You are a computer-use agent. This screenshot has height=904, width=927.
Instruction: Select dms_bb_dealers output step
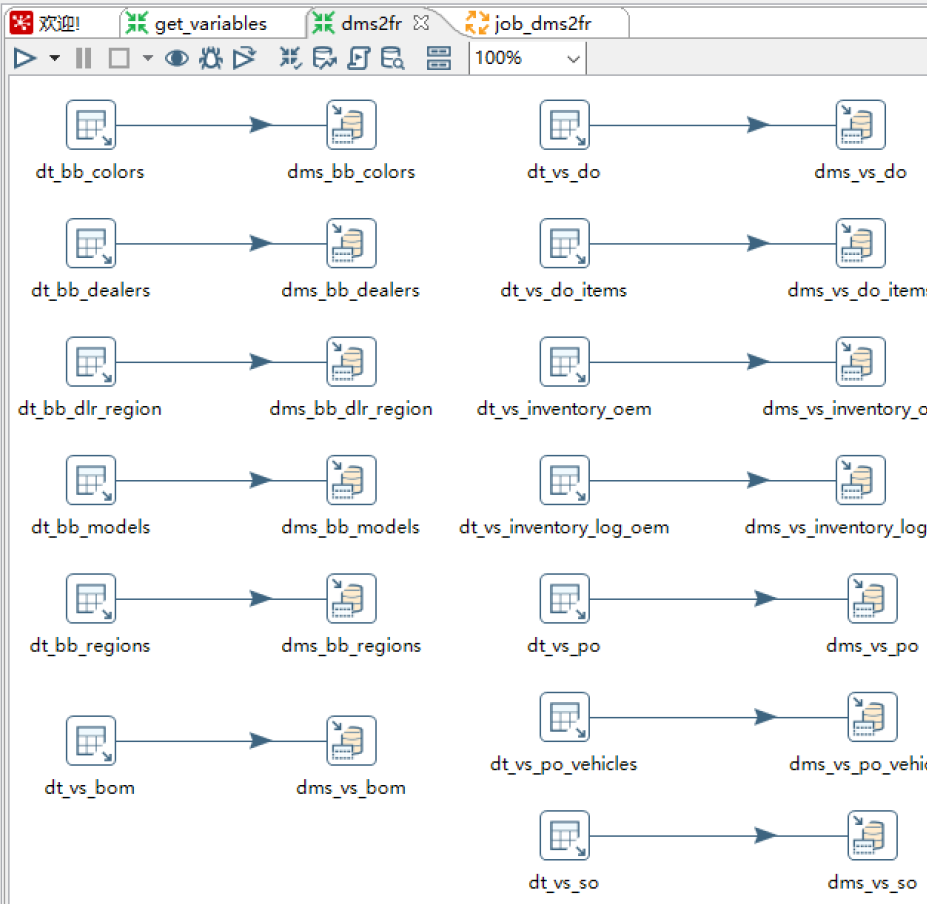pos(351,243)
